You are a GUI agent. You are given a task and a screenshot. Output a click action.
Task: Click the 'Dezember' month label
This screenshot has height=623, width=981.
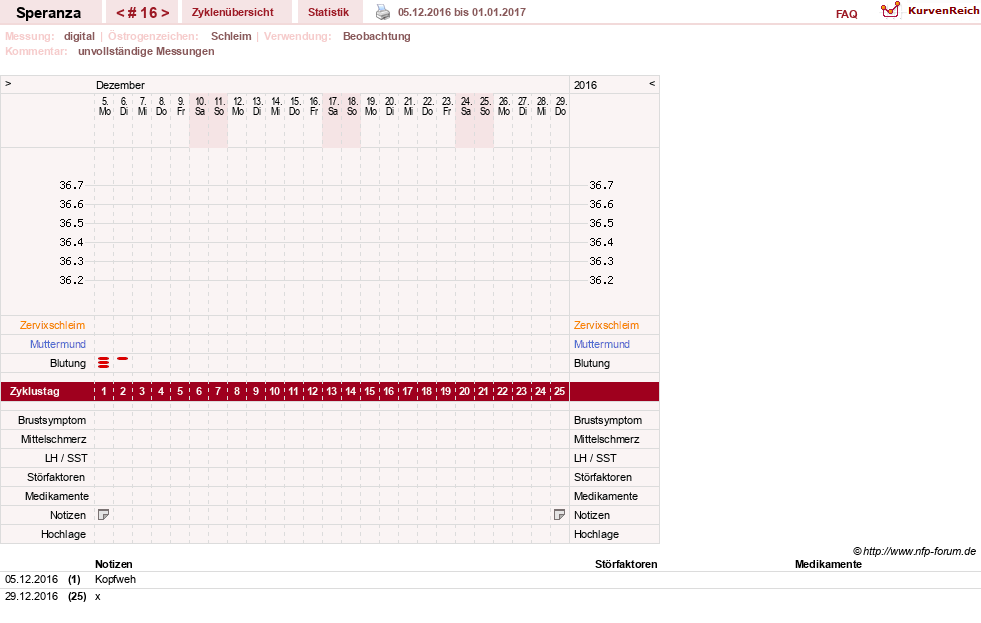[x=120, y=85]
